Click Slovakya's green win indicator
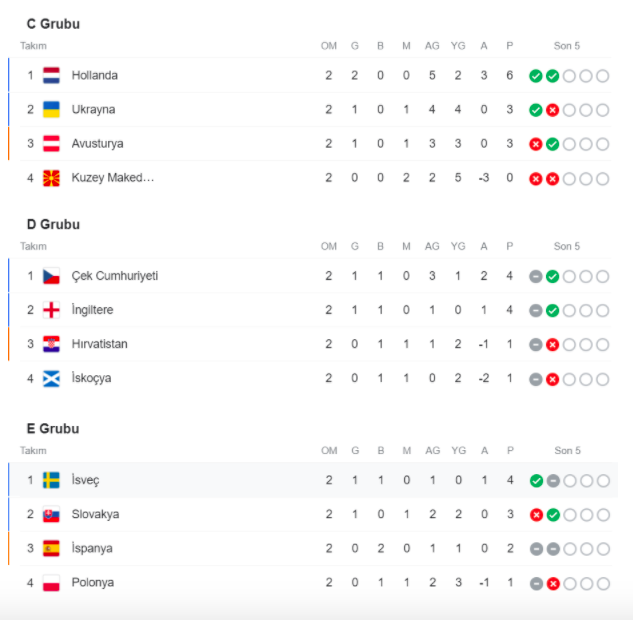 tap(553, 515)
